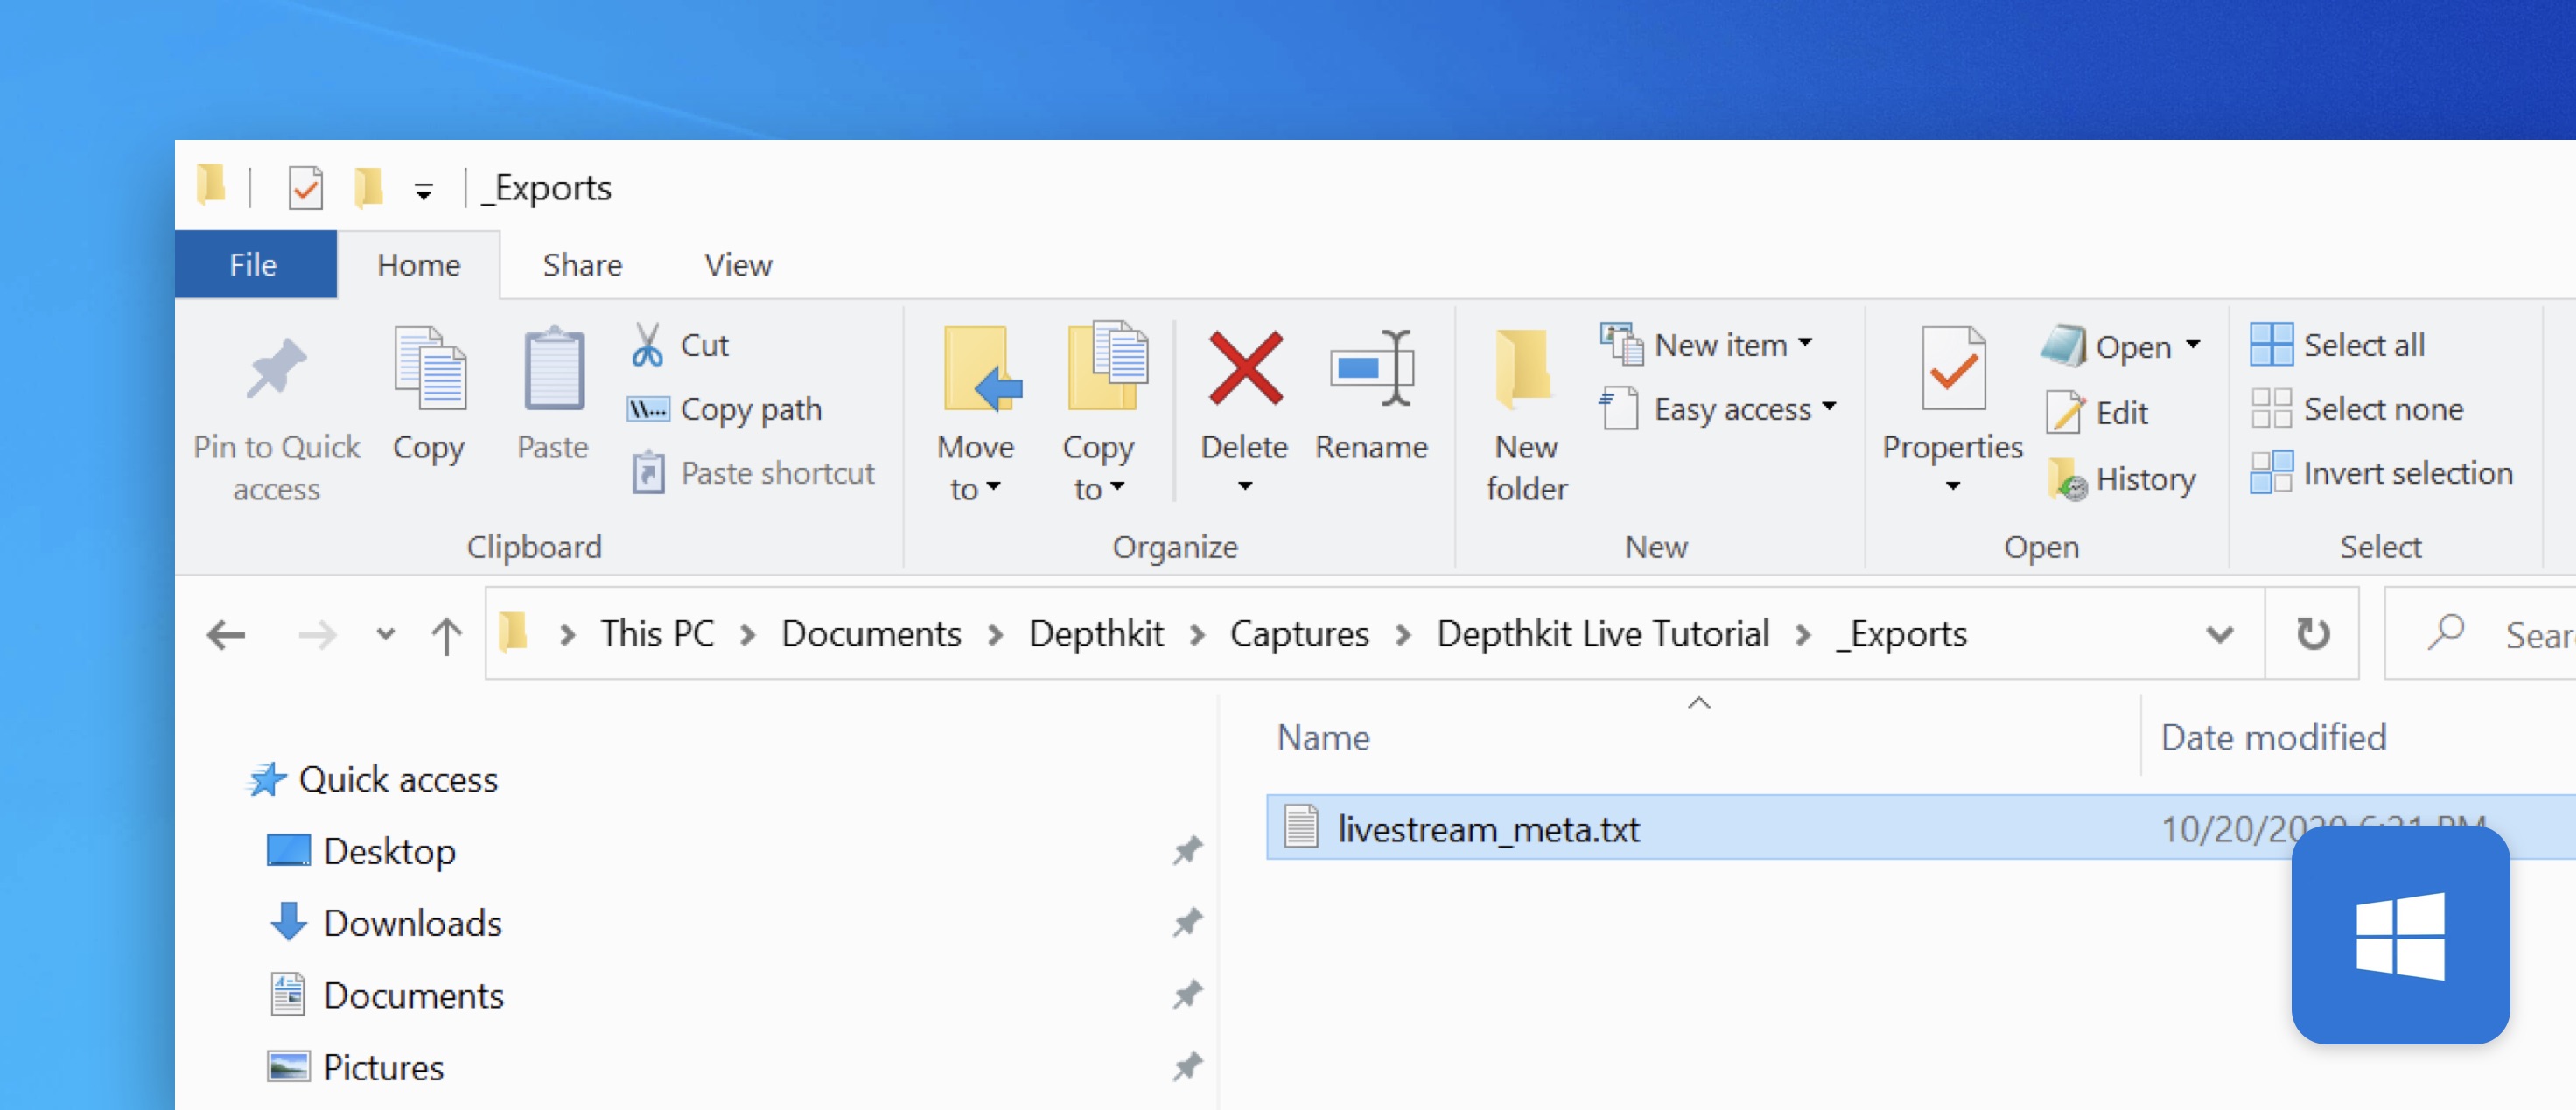The width and height of the screenshot is (2576, 1110).
Task: Click the Rename icon in Organize group
Action: click(x=1371, y=368)
